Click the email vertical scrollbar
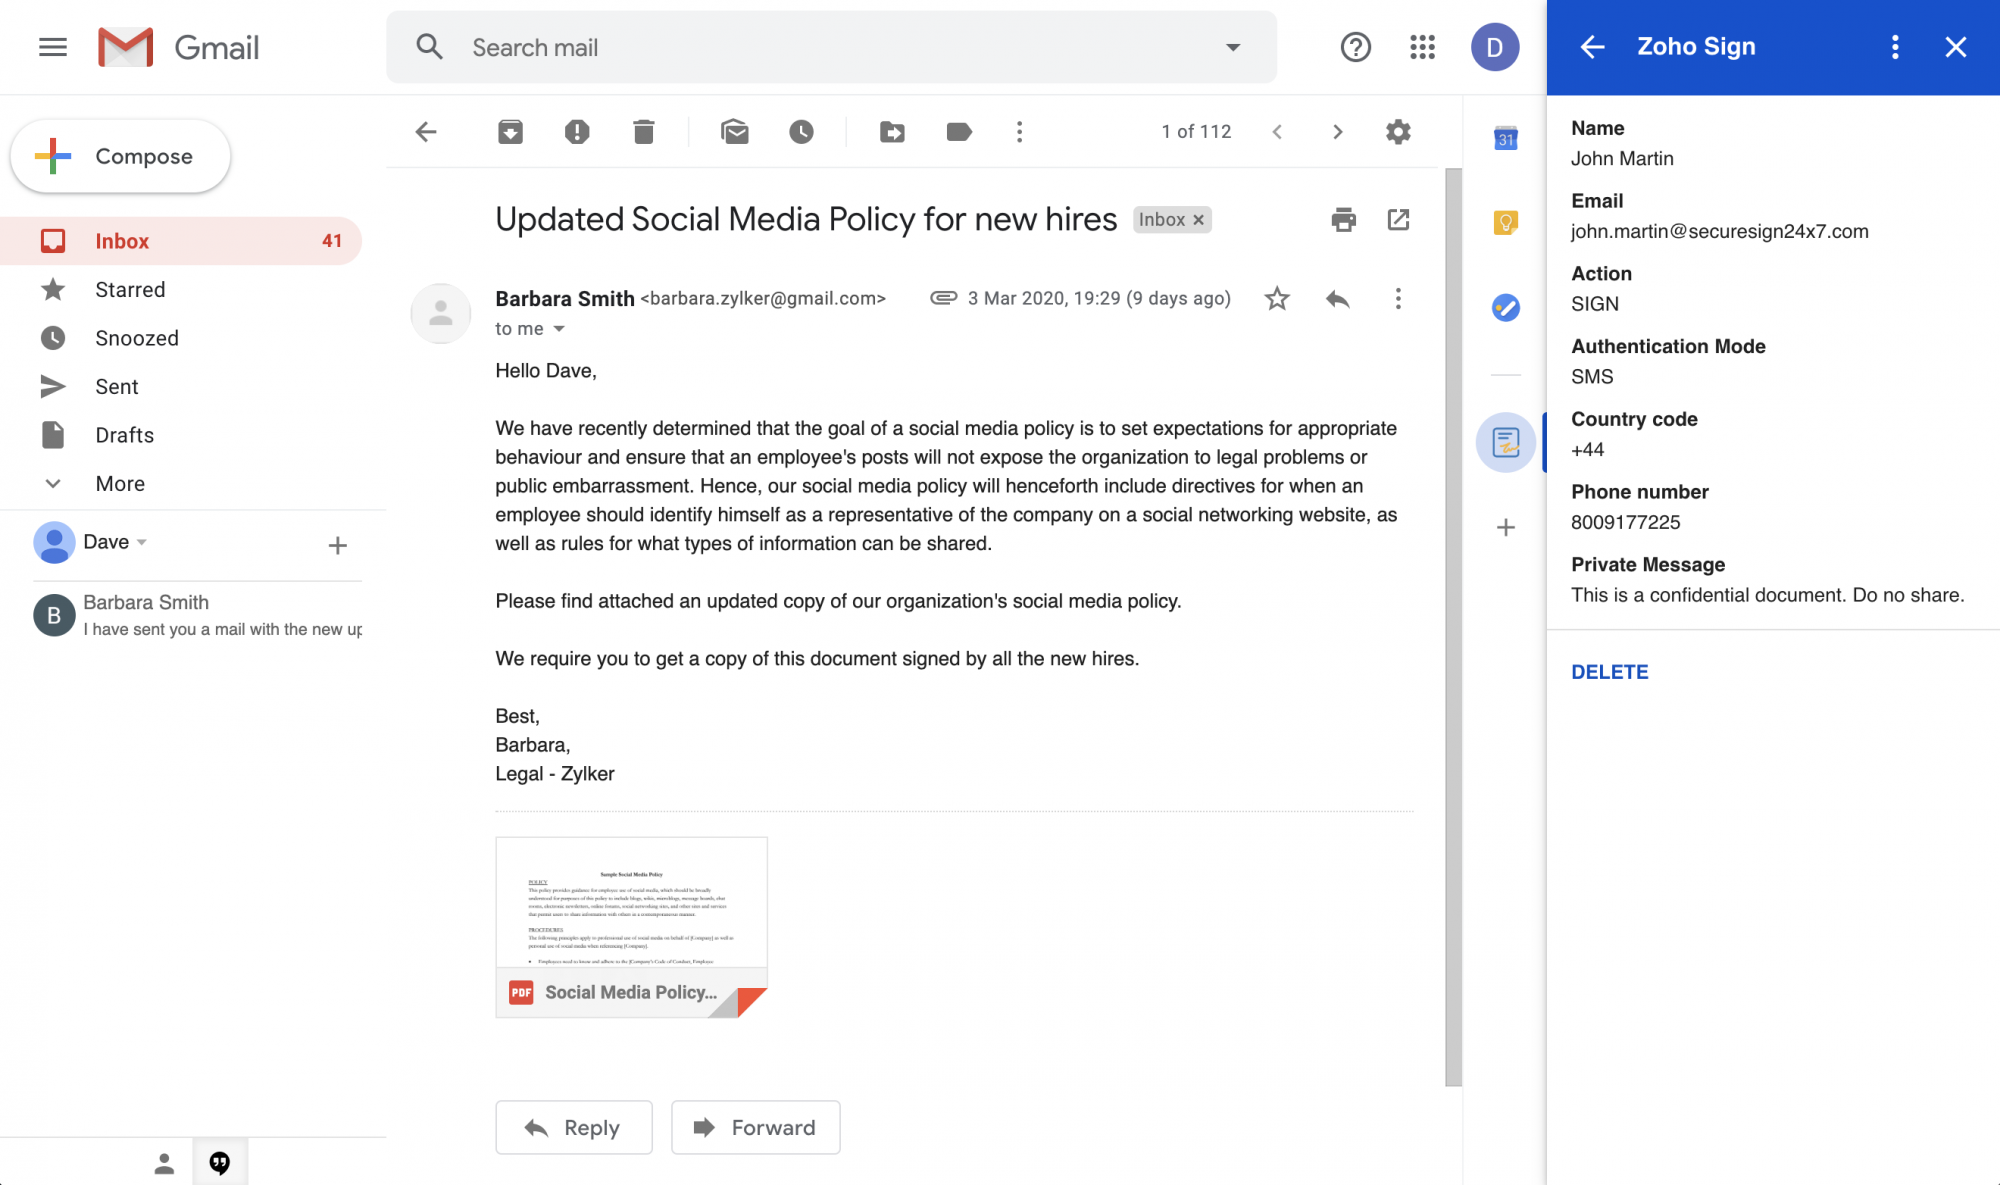This screenshot has width=2000, height=1185. (1453, 626)
